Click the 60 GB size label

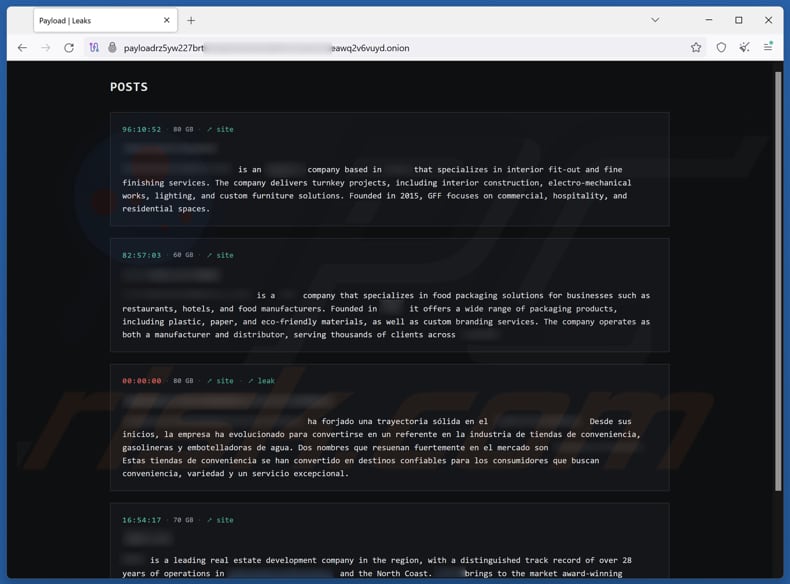pos(183,255)
